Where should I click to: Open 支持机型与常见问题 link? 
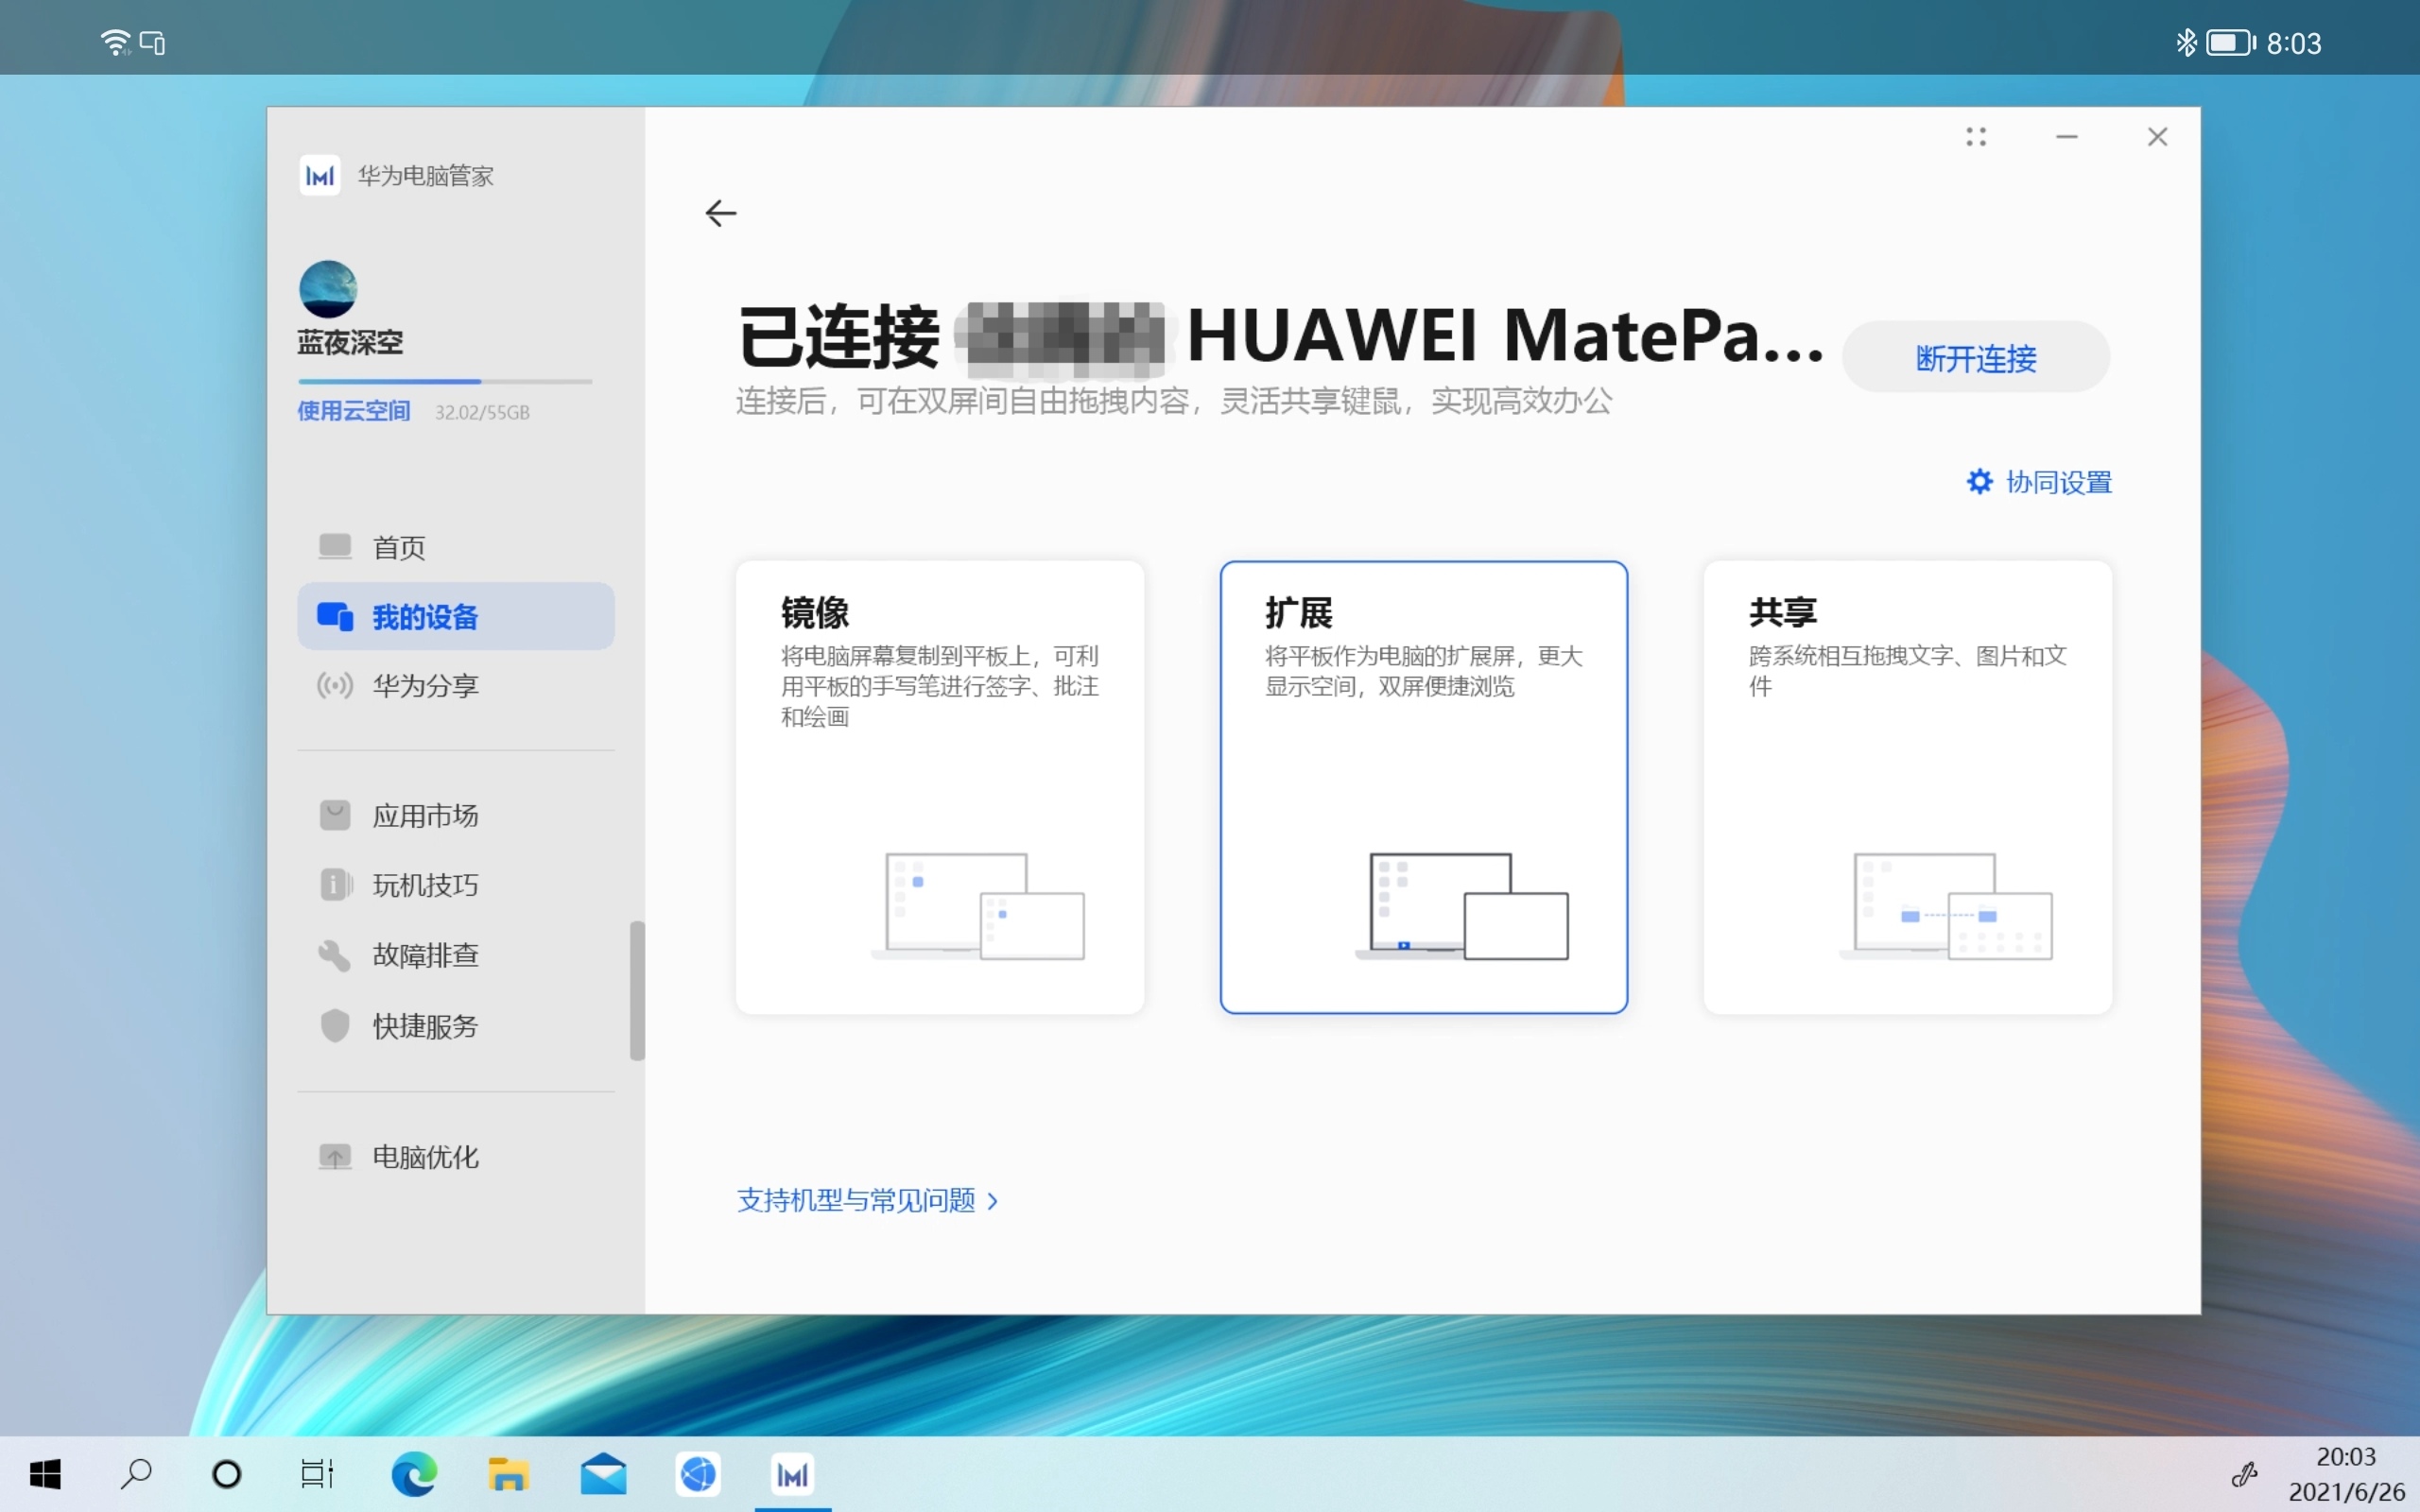(x=867, y=1200)
